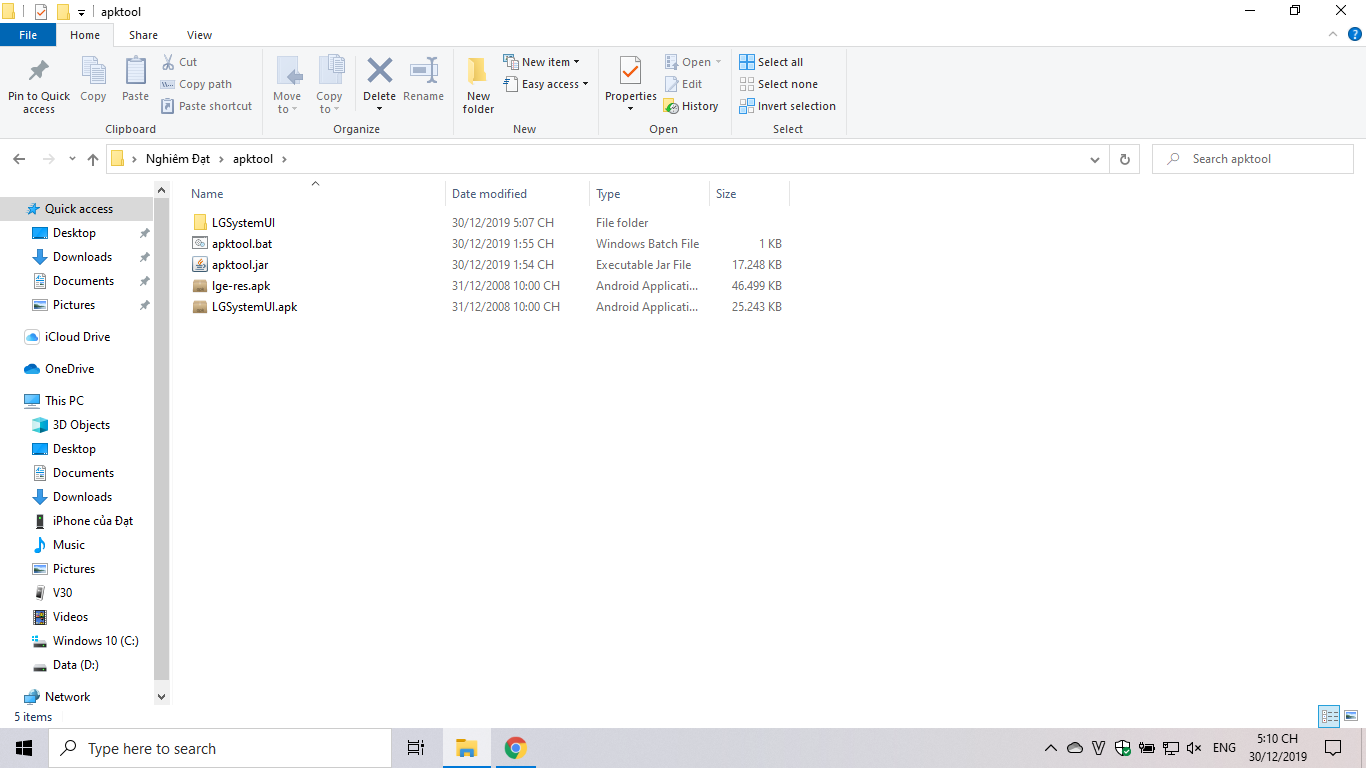Mute the speaker in system tray
This screenshot has width=1366, height=768.
(x=1194, y=747)
